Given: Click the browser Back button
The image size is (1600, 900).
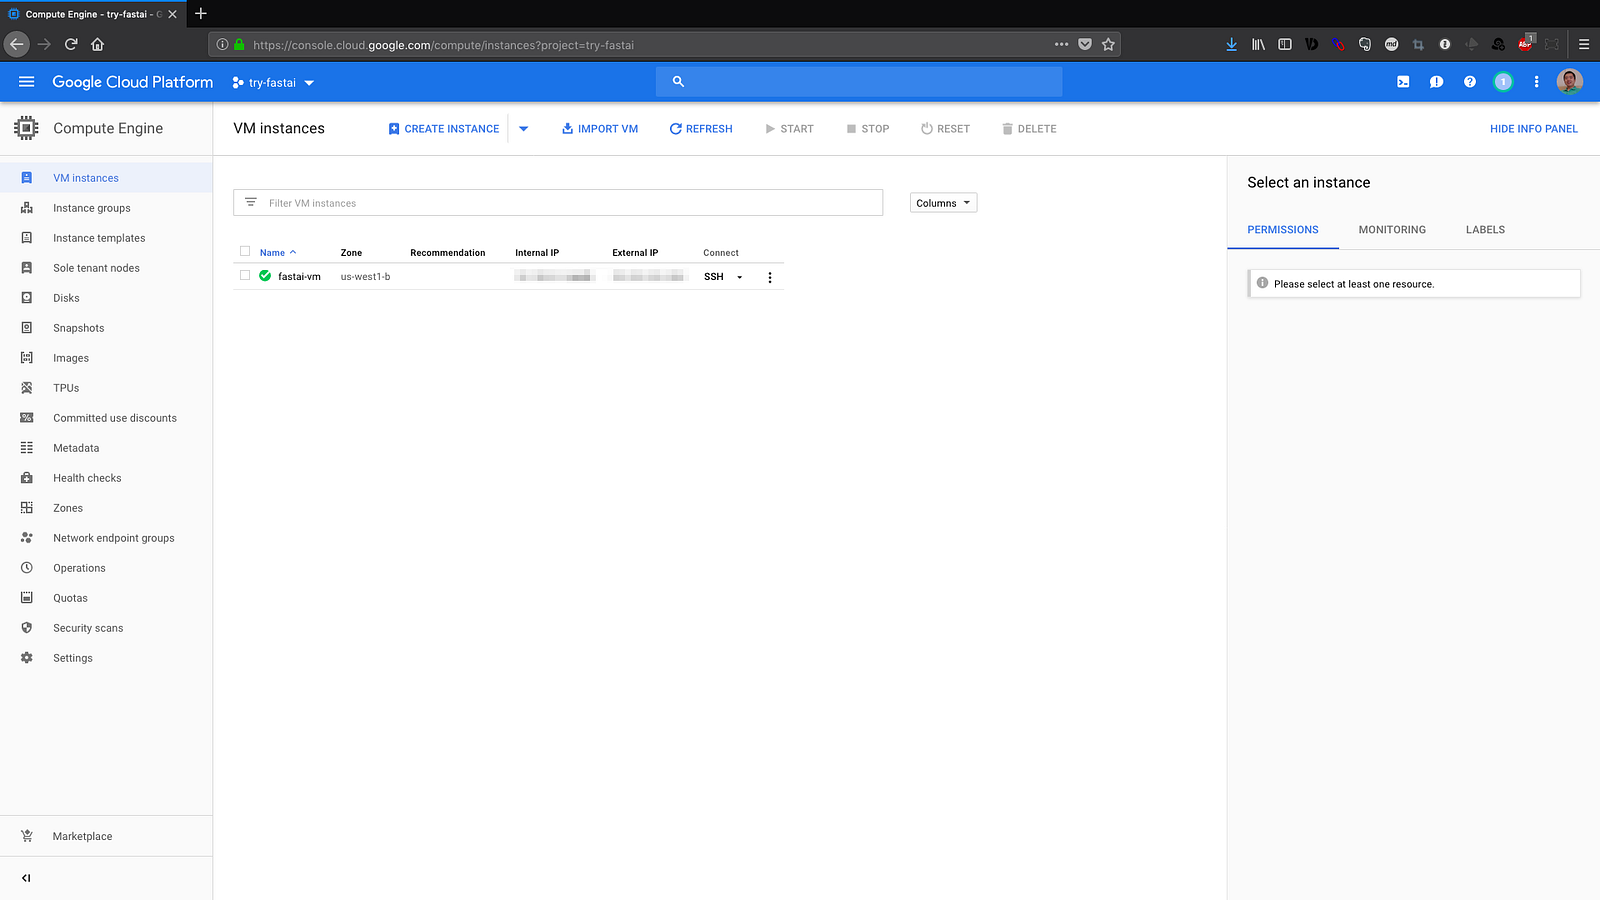Looking at the screenshot, I should click(17, 44).
